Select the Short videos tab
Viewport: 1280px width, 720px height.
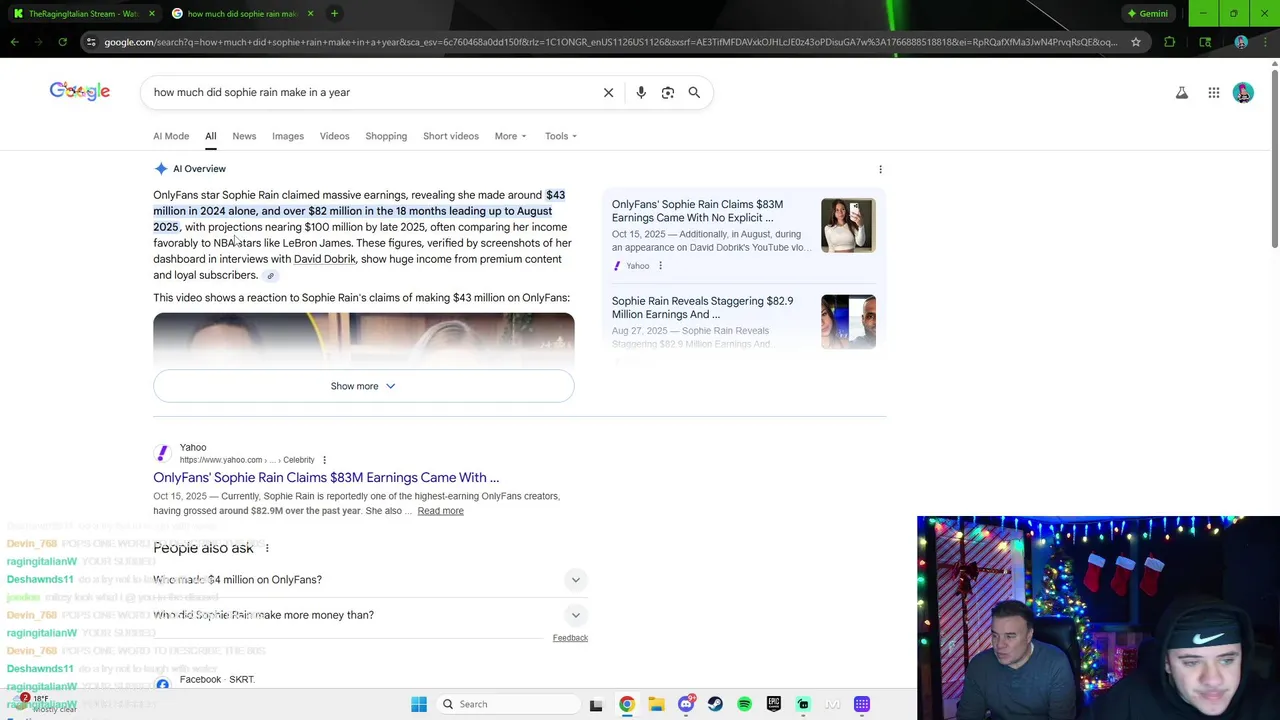click(x=451, y=136)
